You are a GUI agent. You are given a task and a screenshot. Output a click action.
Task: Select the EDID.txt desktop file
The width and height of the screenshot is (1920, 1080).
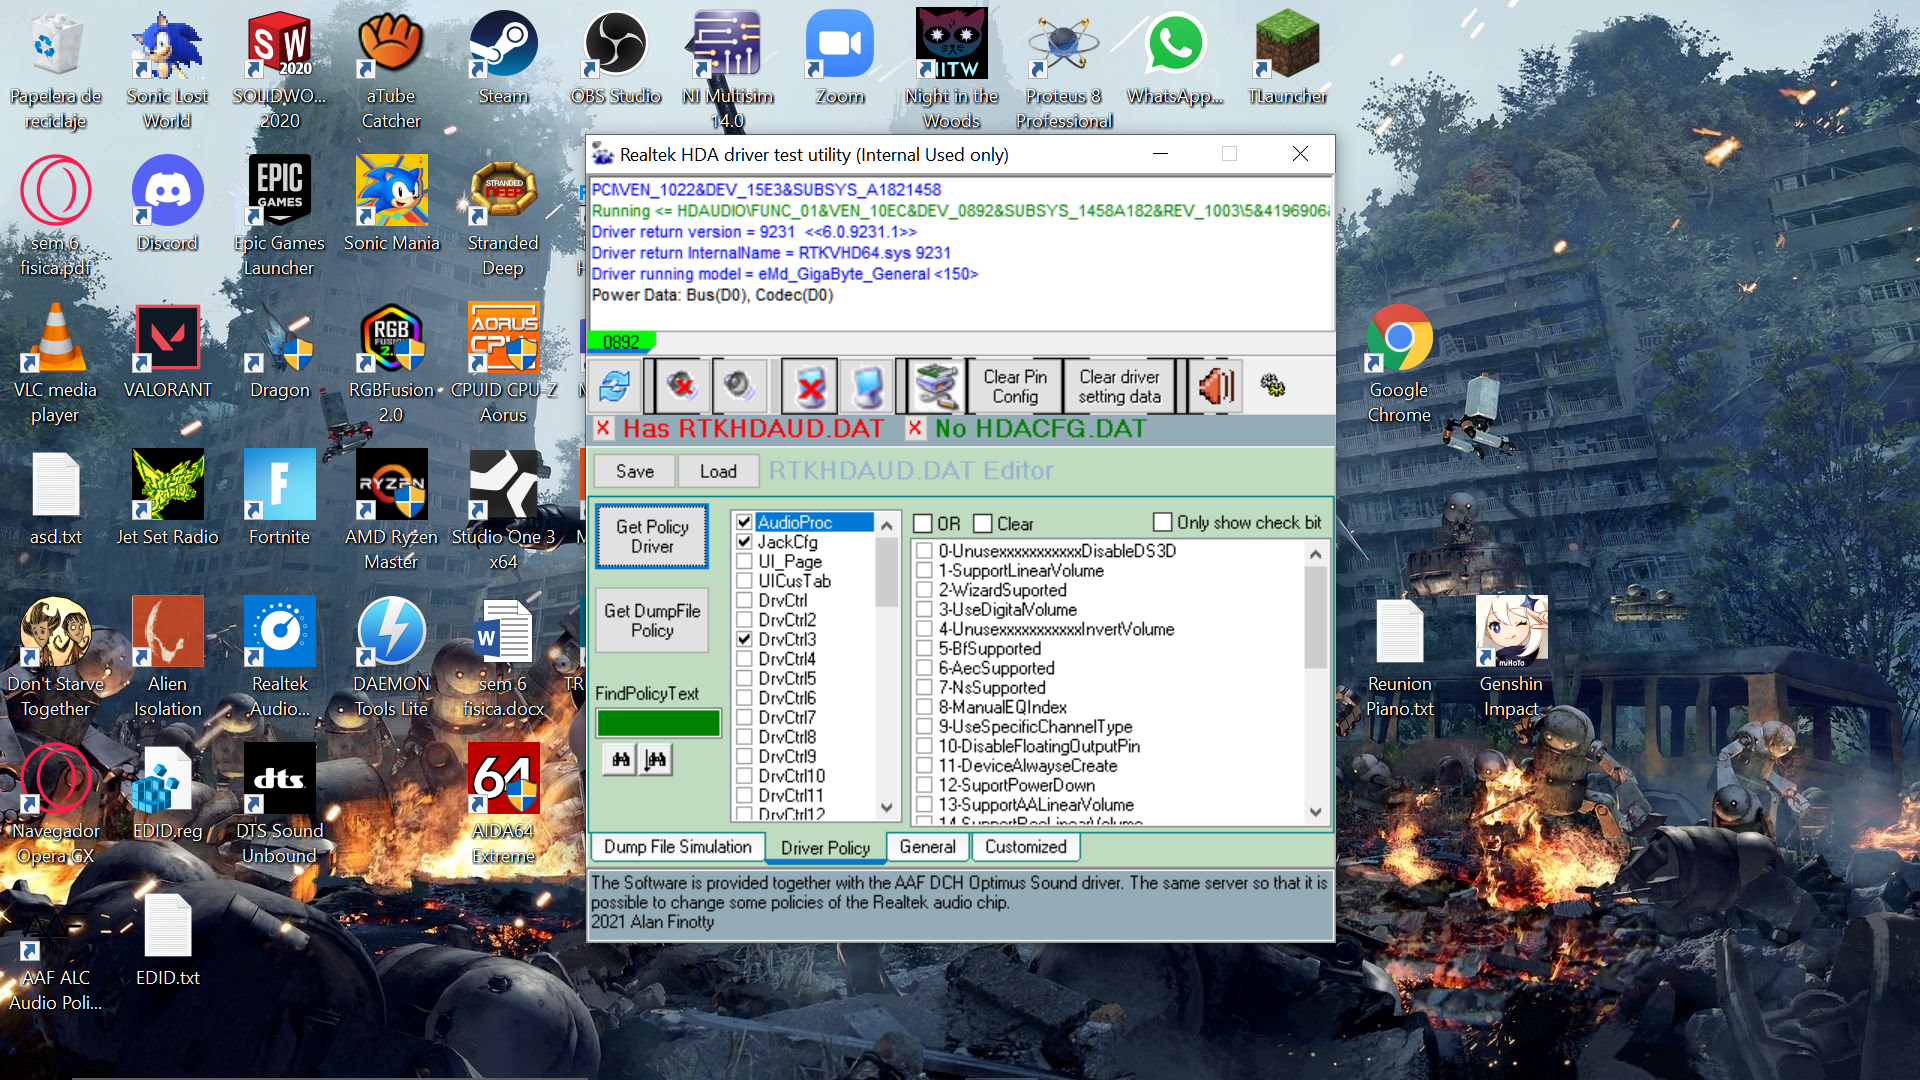[168, 940]
